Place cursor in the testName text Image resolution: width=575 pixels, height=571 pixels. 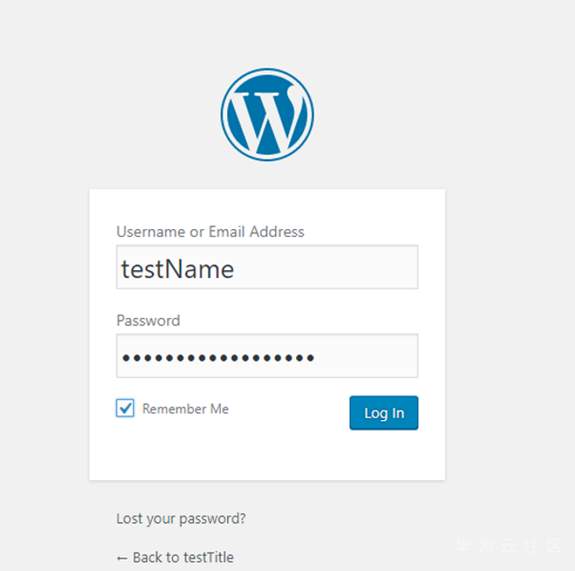(x=177, y=269)
